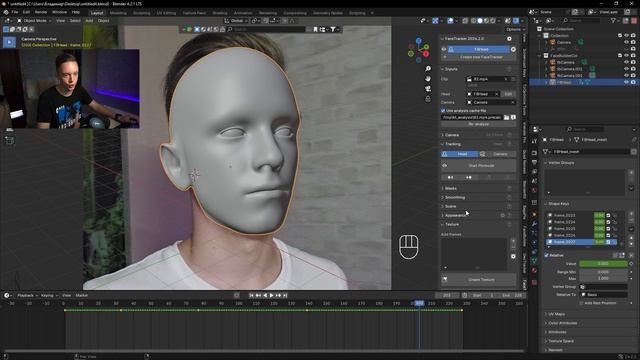Collapse the Inputs panel section
Screen dimensions: 640x360
tap(451, 69)
